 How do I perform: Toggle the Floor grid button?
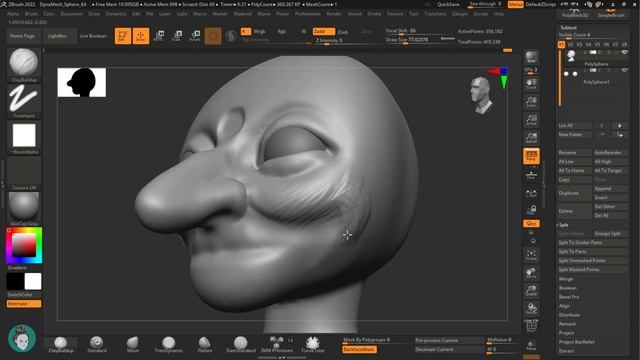(531, 175)
